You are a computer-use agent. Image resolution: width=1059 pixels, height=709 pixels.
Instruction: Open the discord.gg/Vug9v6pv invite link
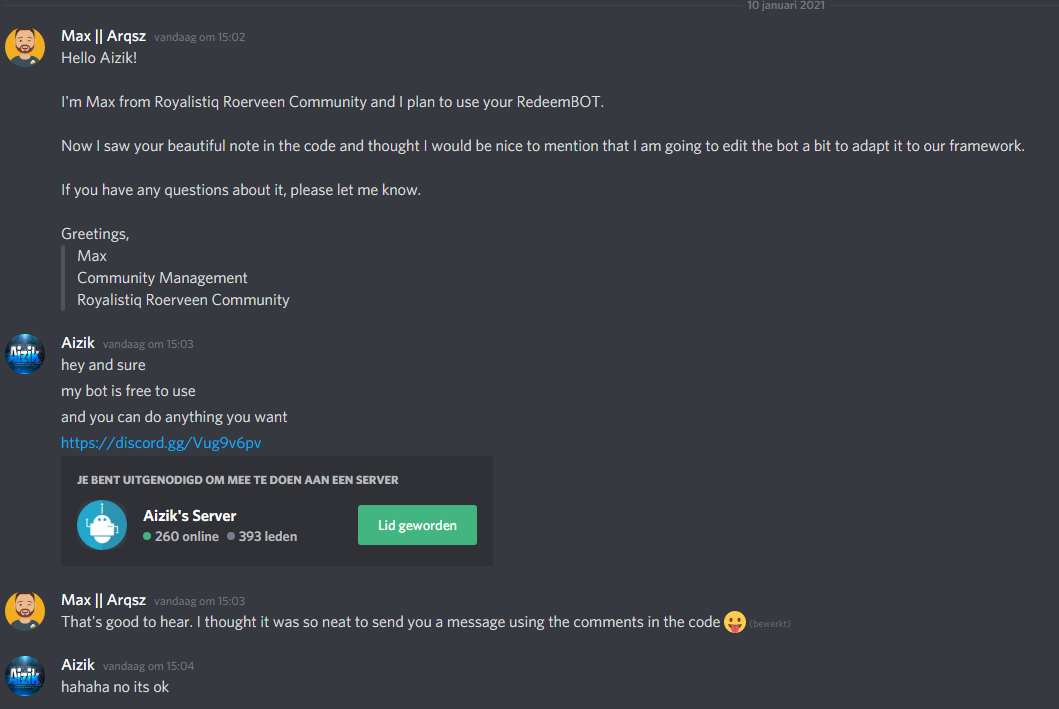click(x=161, y=443)
